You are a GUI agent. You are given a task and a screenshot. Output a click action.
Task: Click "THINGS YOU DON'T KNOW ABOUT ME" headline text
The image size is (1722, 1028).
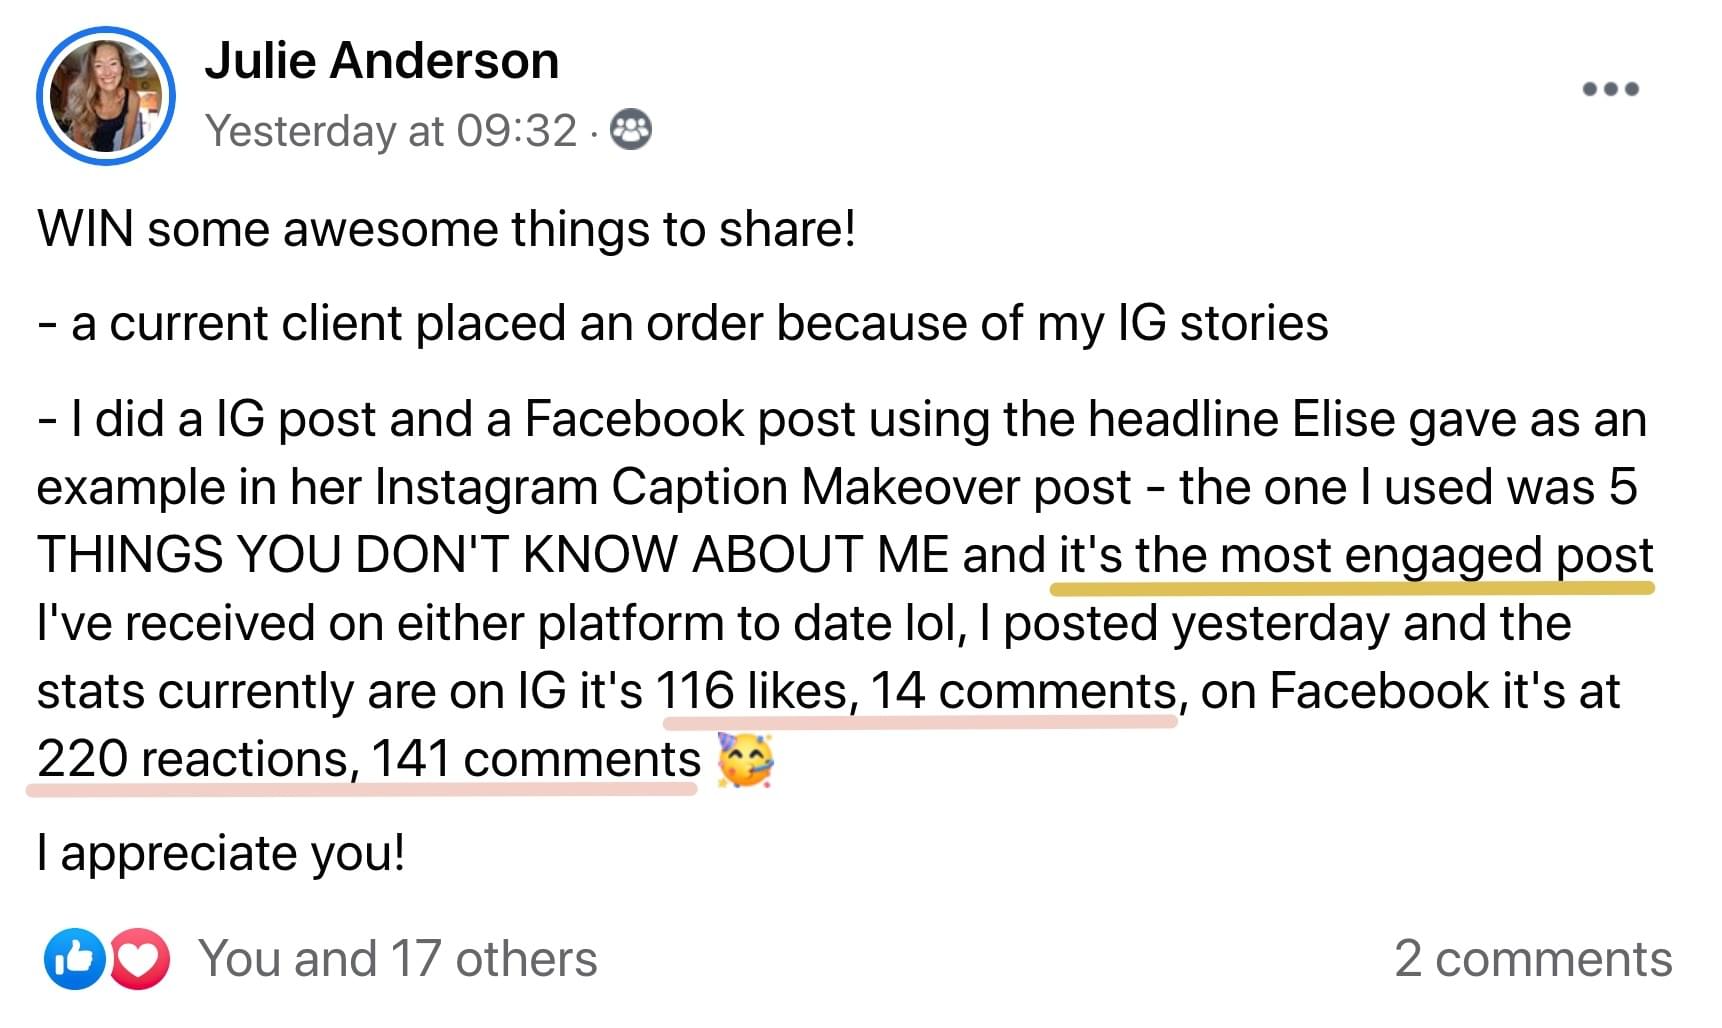[x=492, y=555]
